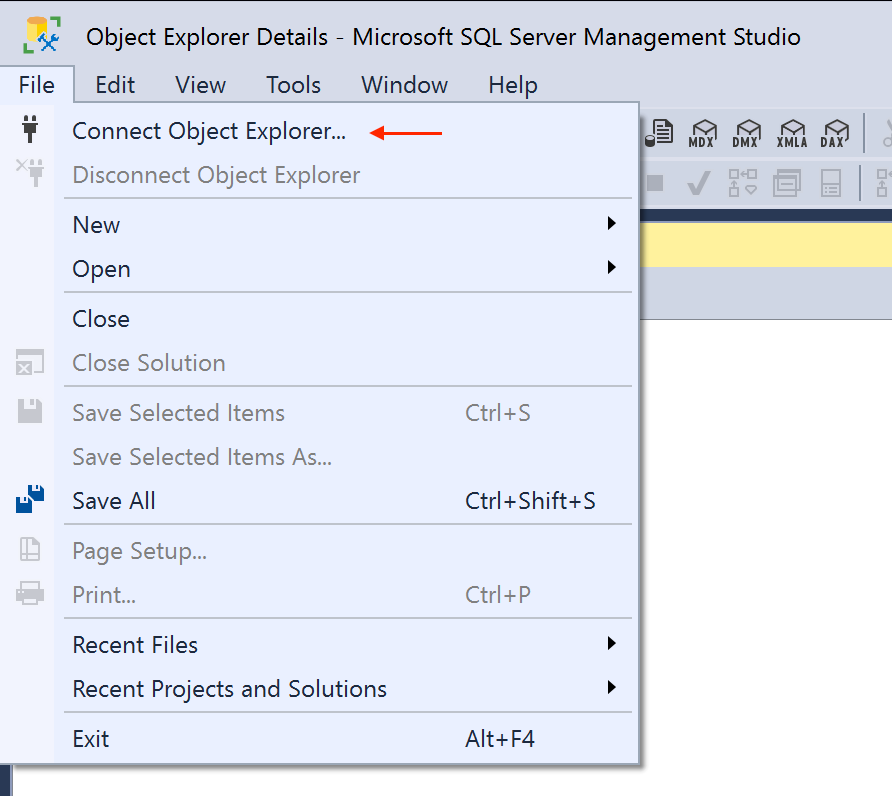
Task: Click the double floppy Save All icon
Action: (30, 500)
